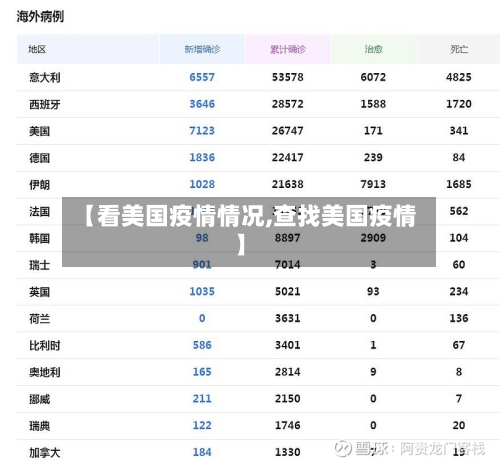The width and height of the screenshot is (500, 464).
Task: Click deaths value 67
Action: pyautogui.click(x=459, y=345)
